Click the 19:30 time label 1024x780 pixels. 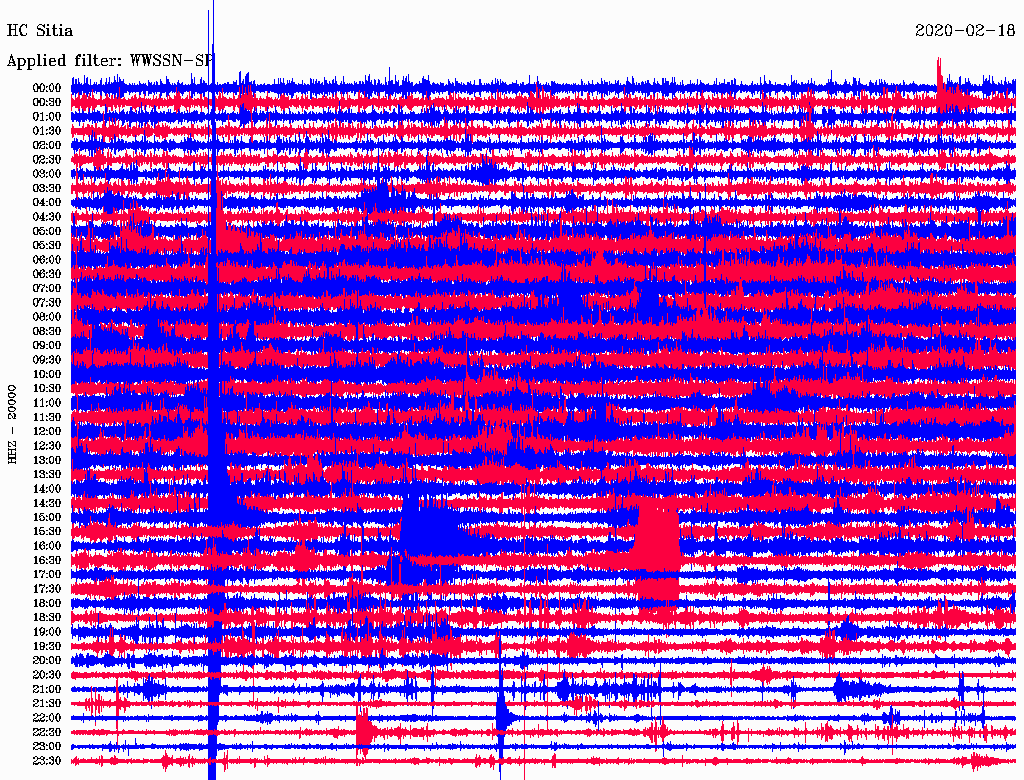click(47, 646)
